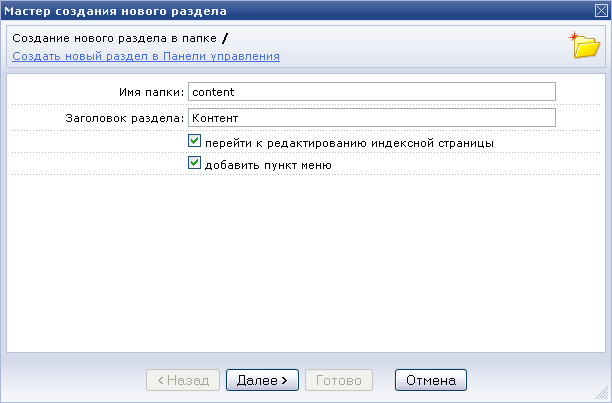Viewport: 612px width, 403px height.
Task: Open Создать новый раздел в Панели управления link
Action: (146, 56)
